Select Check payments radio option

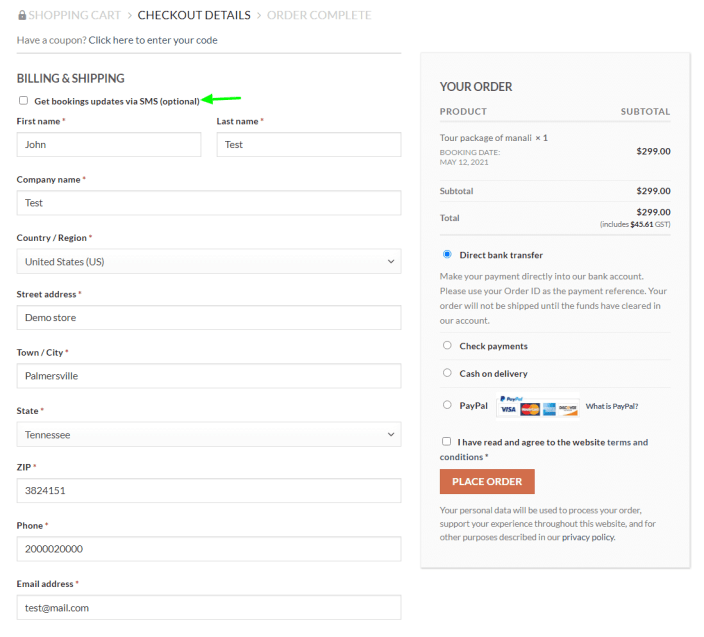pos(447,345)
